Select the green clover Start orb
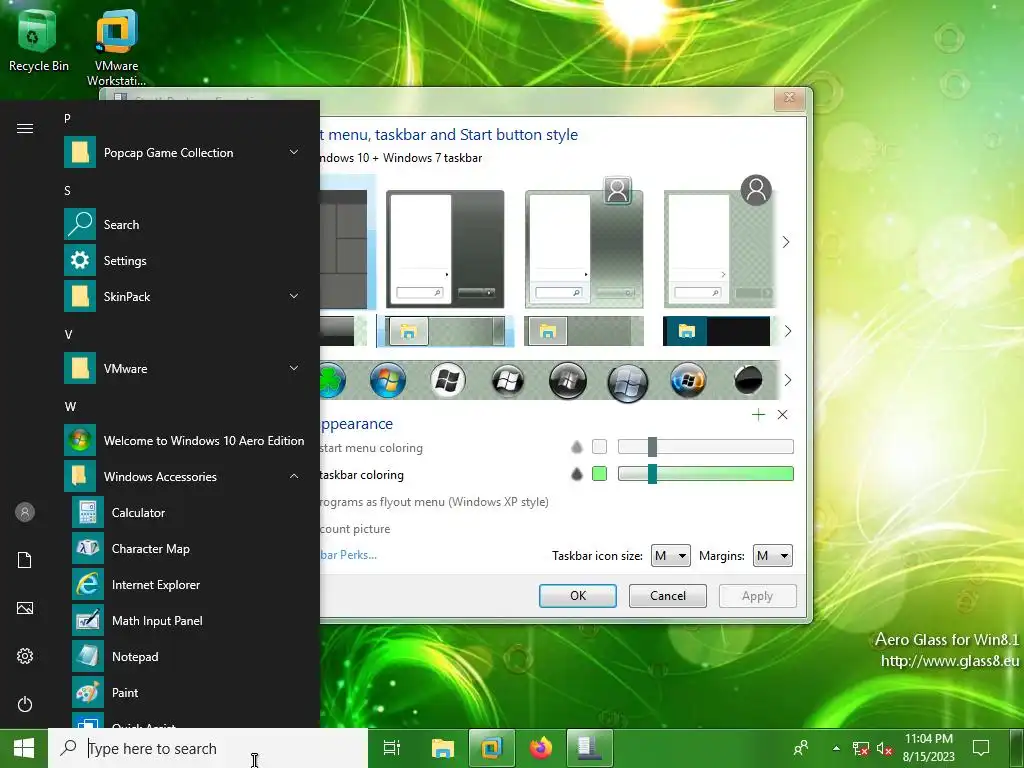 [332, 379]
